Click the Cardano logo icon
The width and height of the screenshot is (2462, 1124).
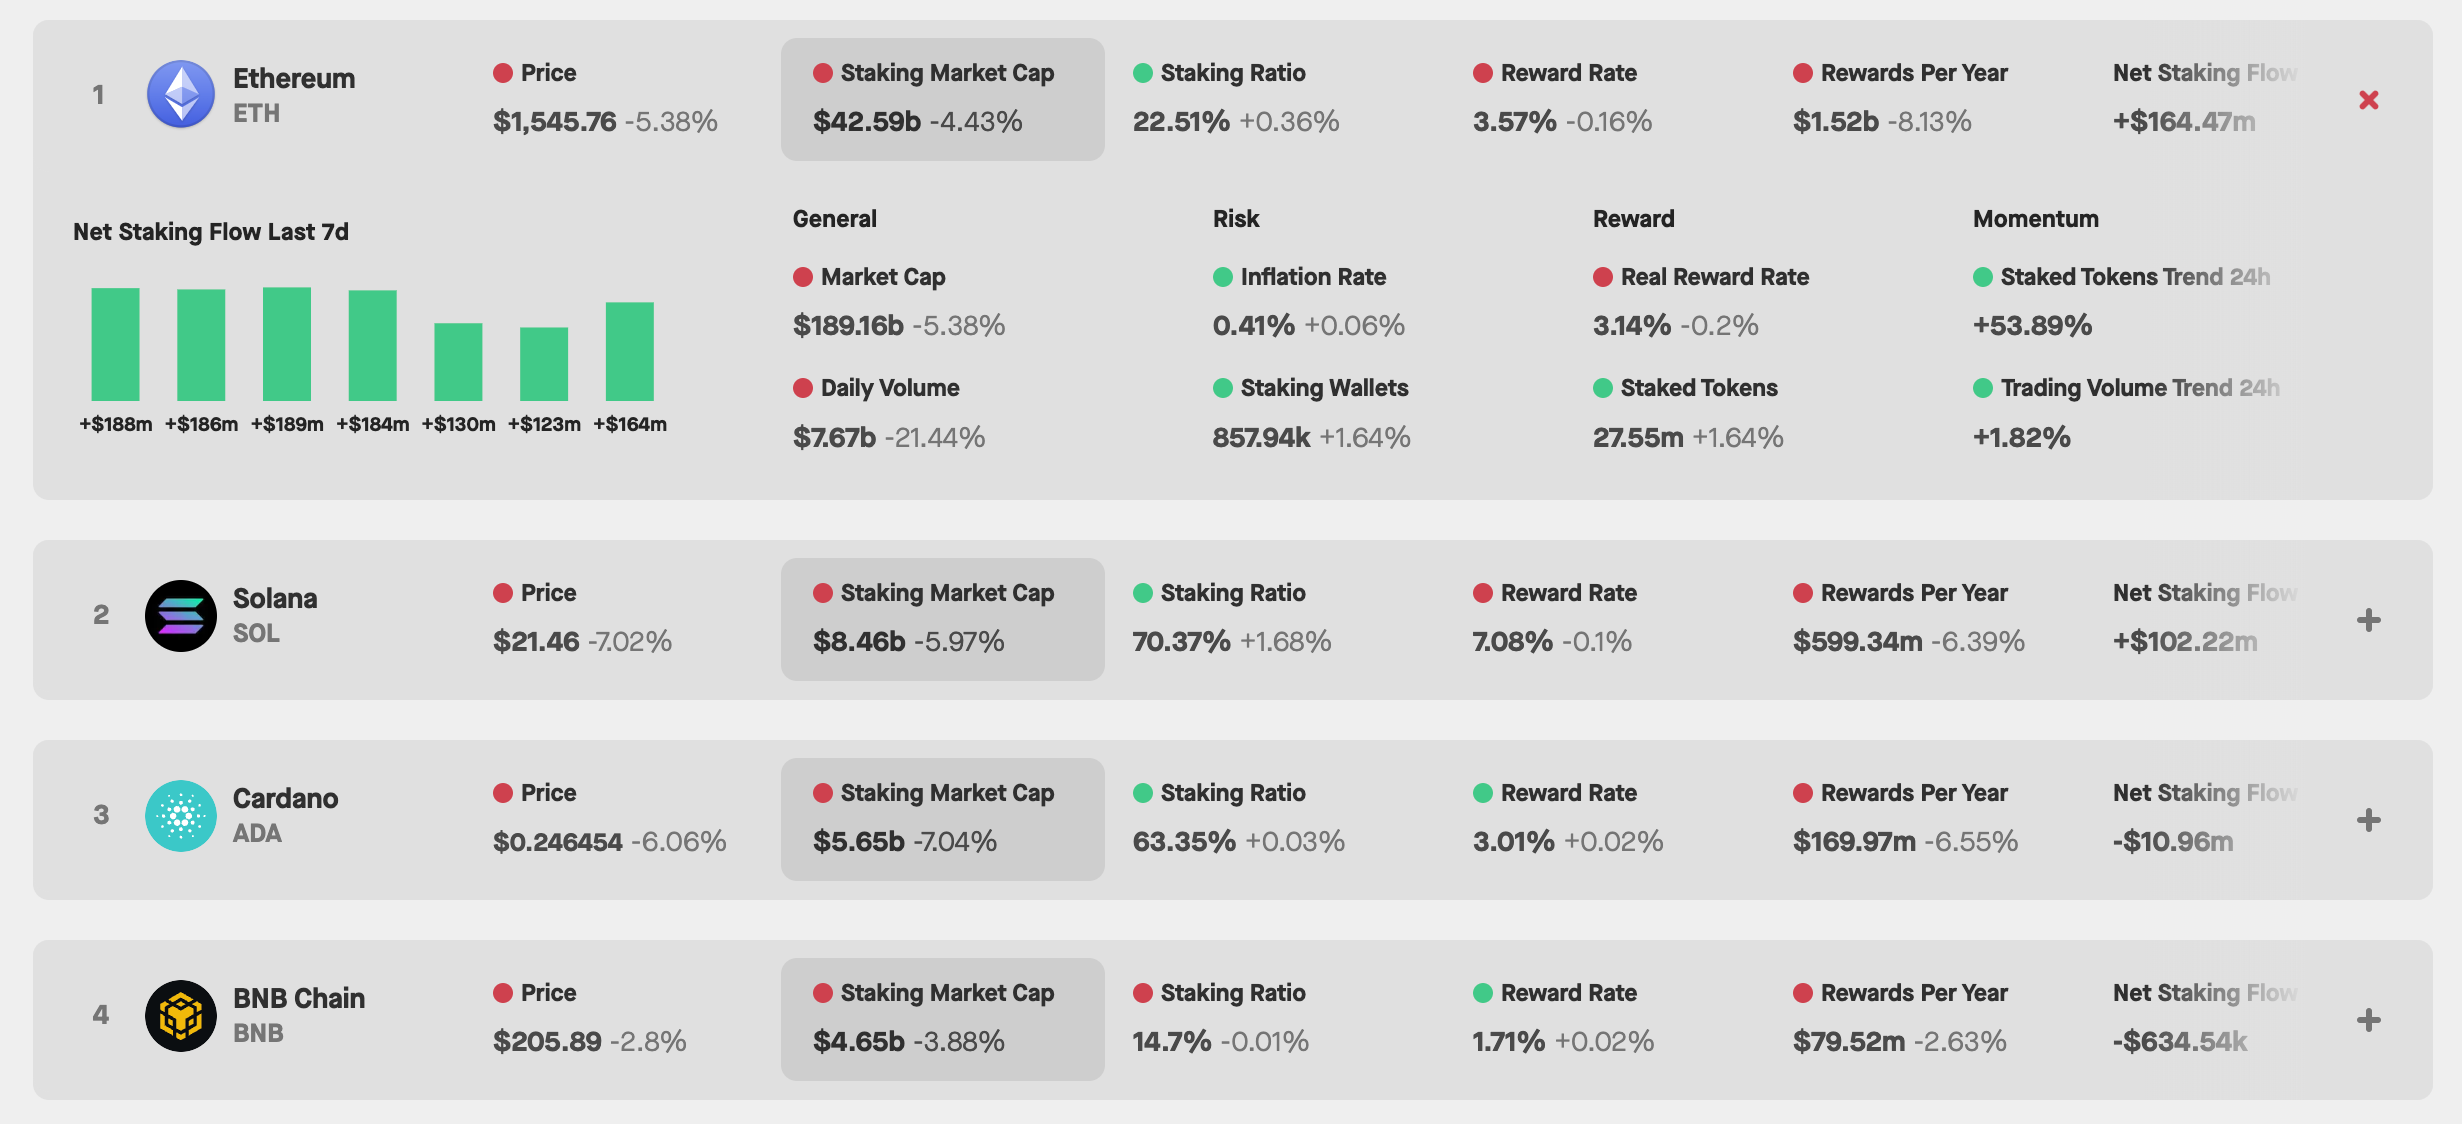[x=181, y=816]
